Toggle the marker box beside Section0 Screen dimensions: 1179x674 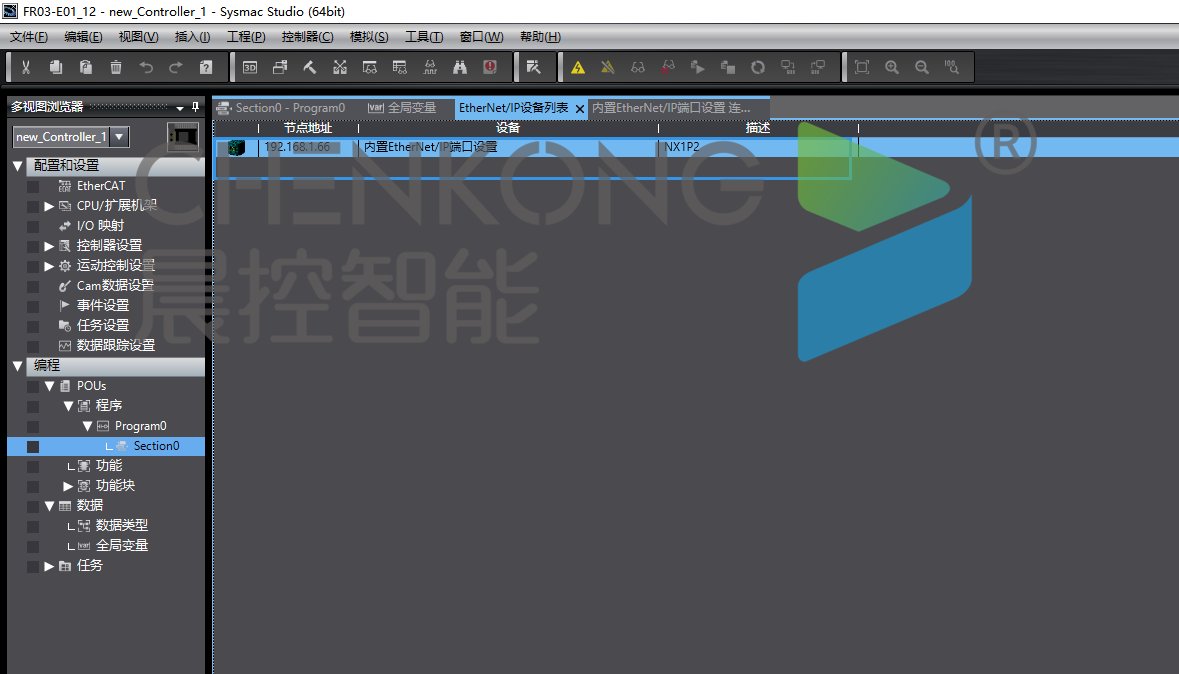33,446
